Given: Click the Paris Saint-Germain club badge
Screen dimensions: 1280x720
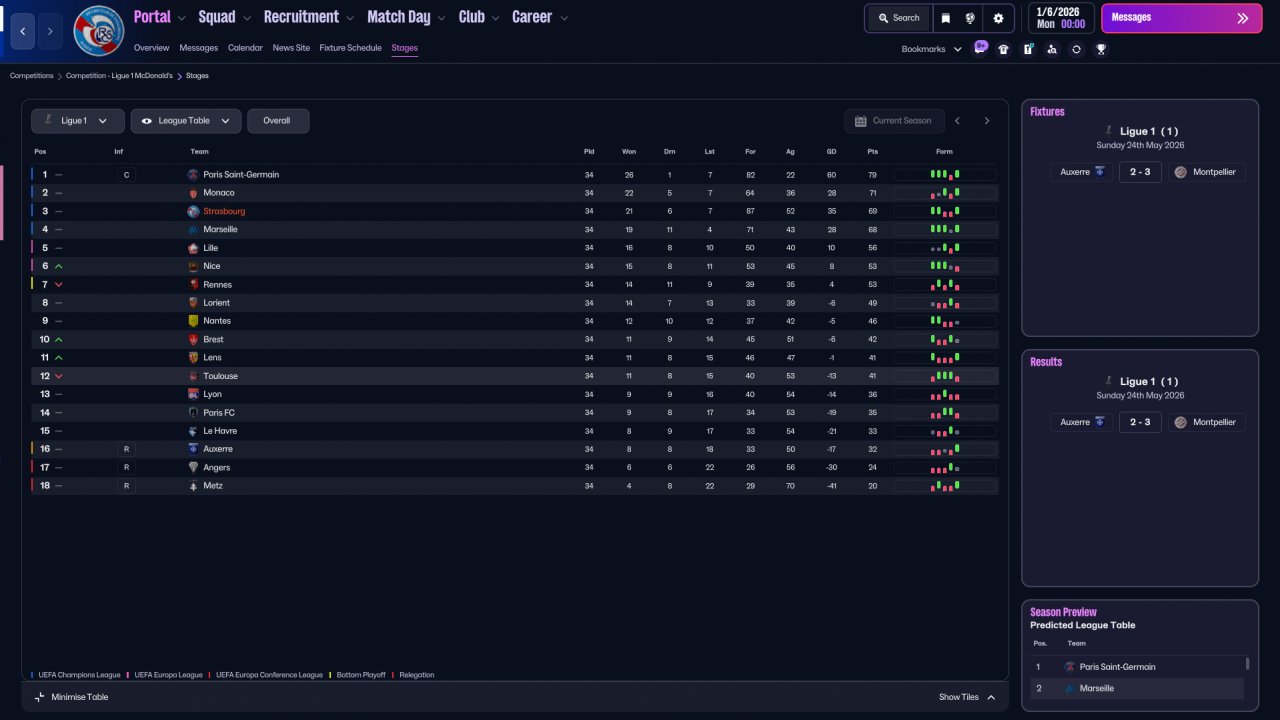Looking at the screenshot, I should 193,175.
